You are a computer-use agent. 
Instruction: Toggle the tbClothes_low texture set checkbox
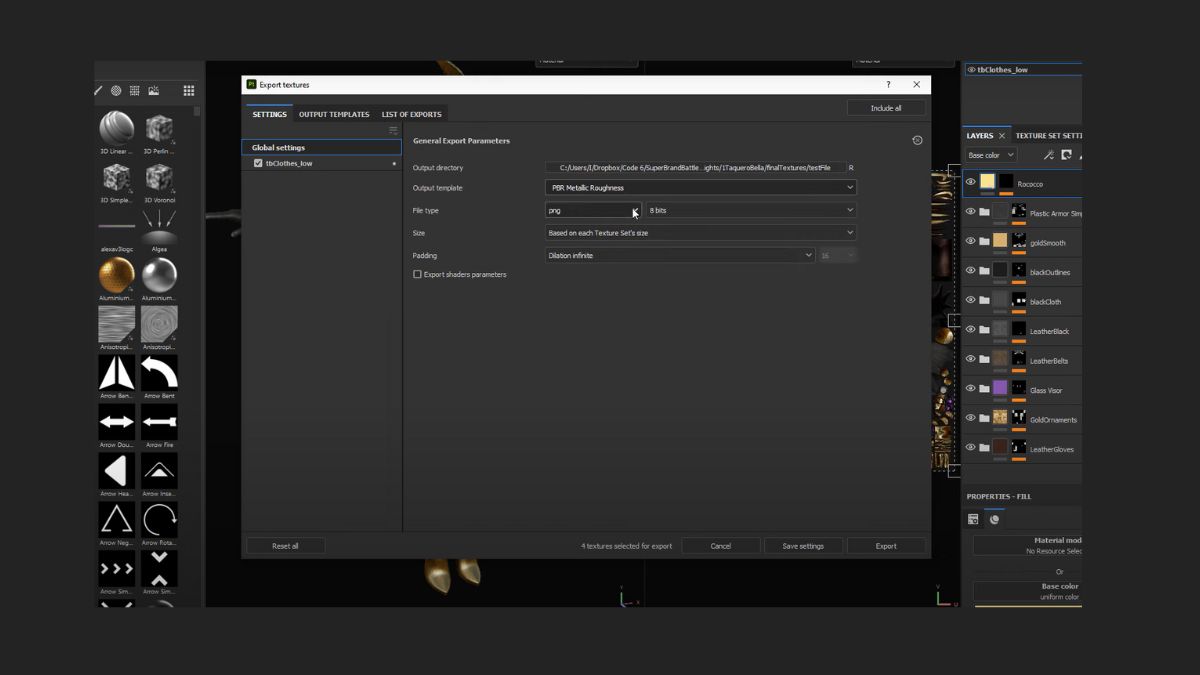258,163
